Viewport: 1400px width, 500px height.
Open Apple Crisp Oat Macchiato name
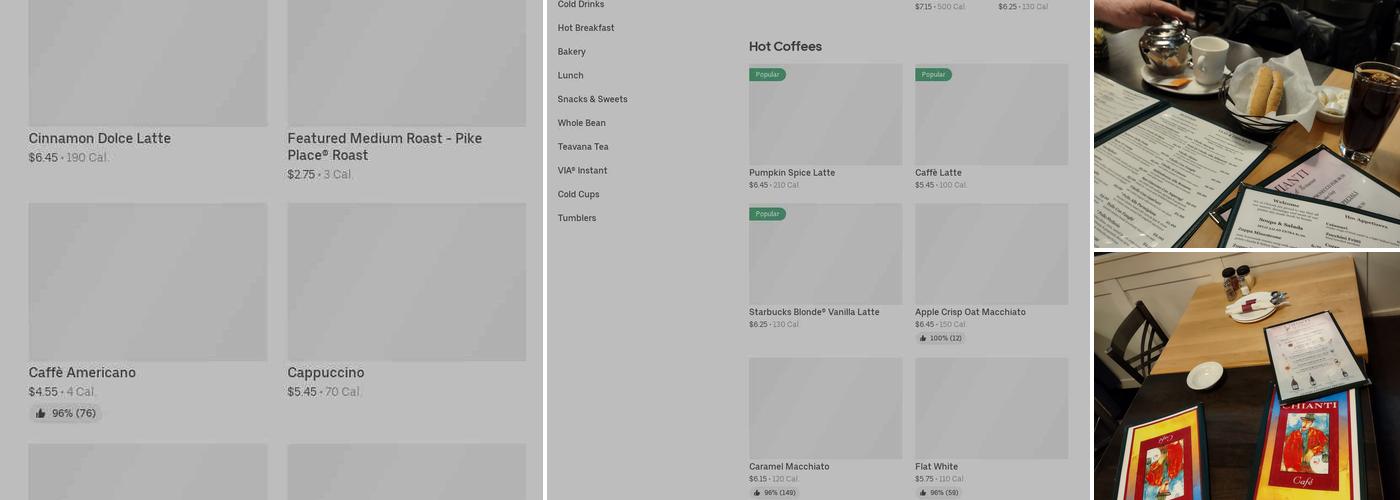coord(970,312)
